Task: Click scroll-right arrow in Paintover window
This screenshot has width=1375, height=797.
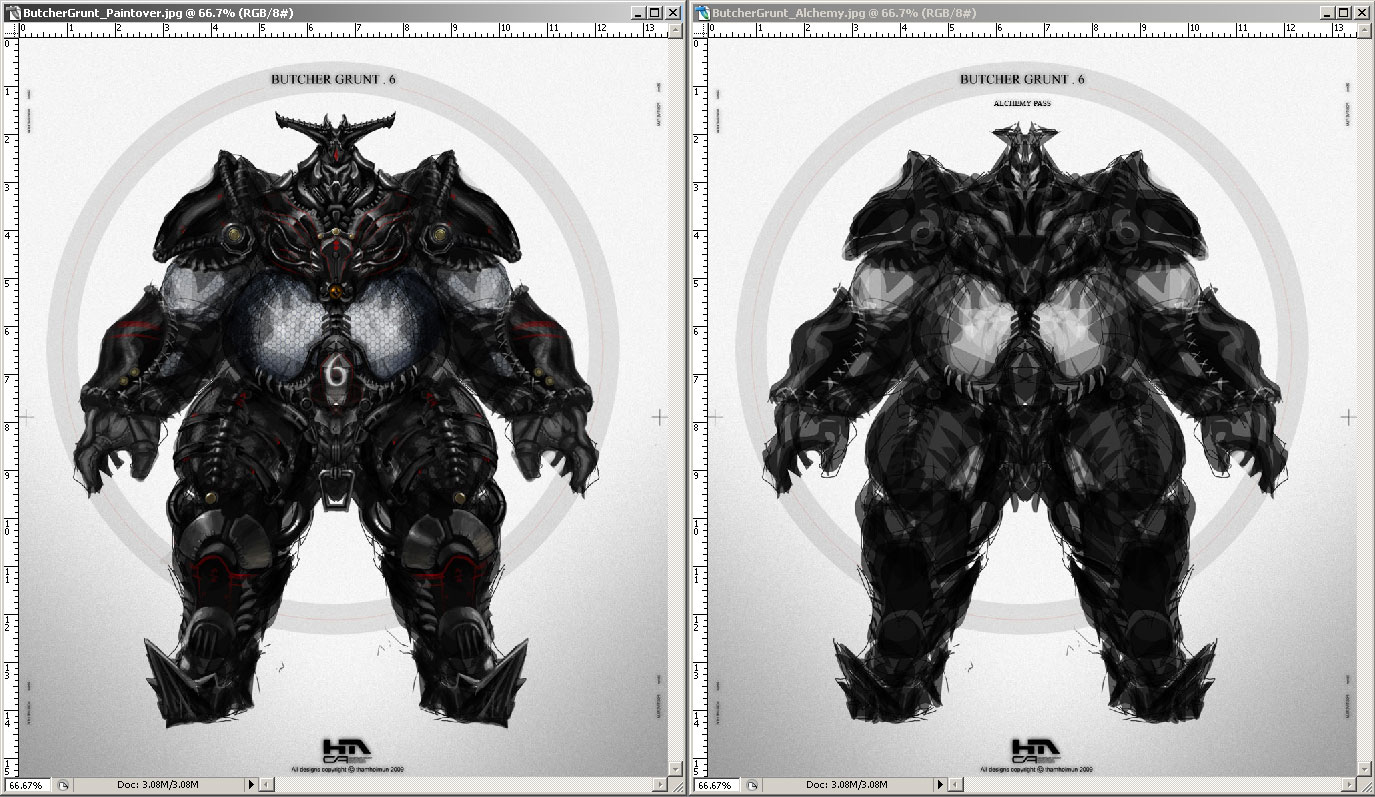Action: click(659, 785)
